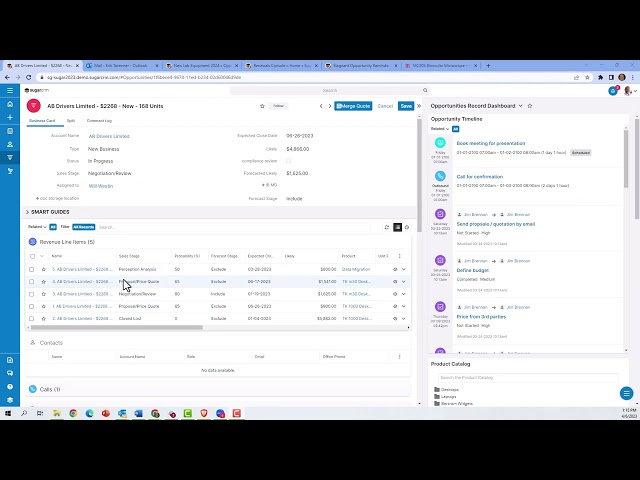Toggle the compliance review checkbox
The height and width of the screenshot is (480, 640).
pos(289,161)
